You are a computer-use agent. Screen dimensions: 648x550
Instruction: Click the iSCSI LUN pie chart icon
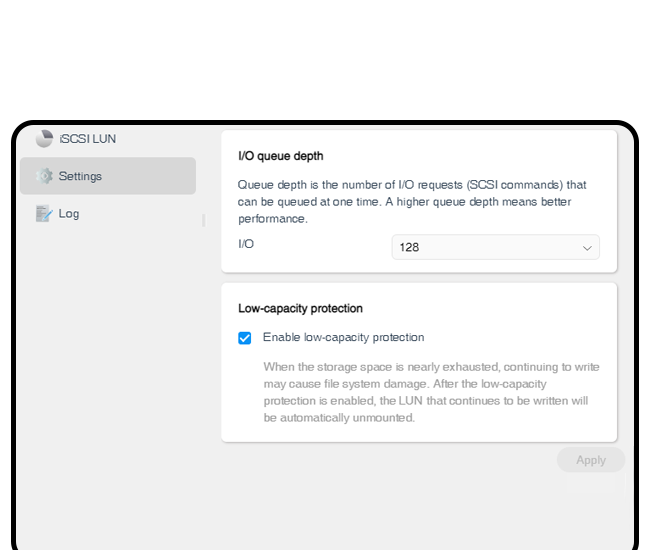point(44,139)
